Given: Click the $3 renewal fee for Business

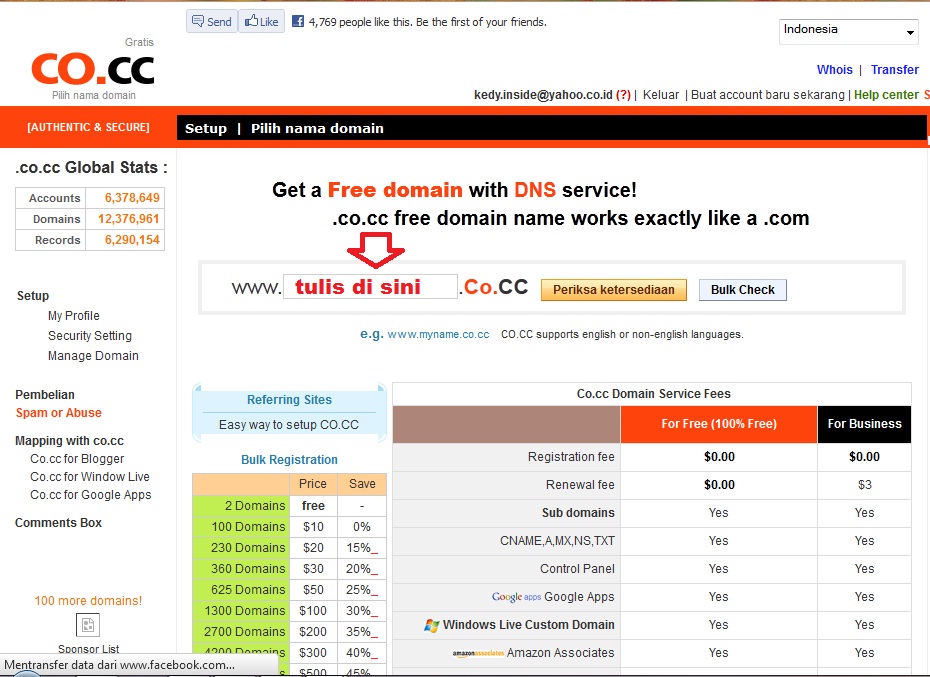Looking at the screenshot, I should pyautogui.click(x=864, y=485).
